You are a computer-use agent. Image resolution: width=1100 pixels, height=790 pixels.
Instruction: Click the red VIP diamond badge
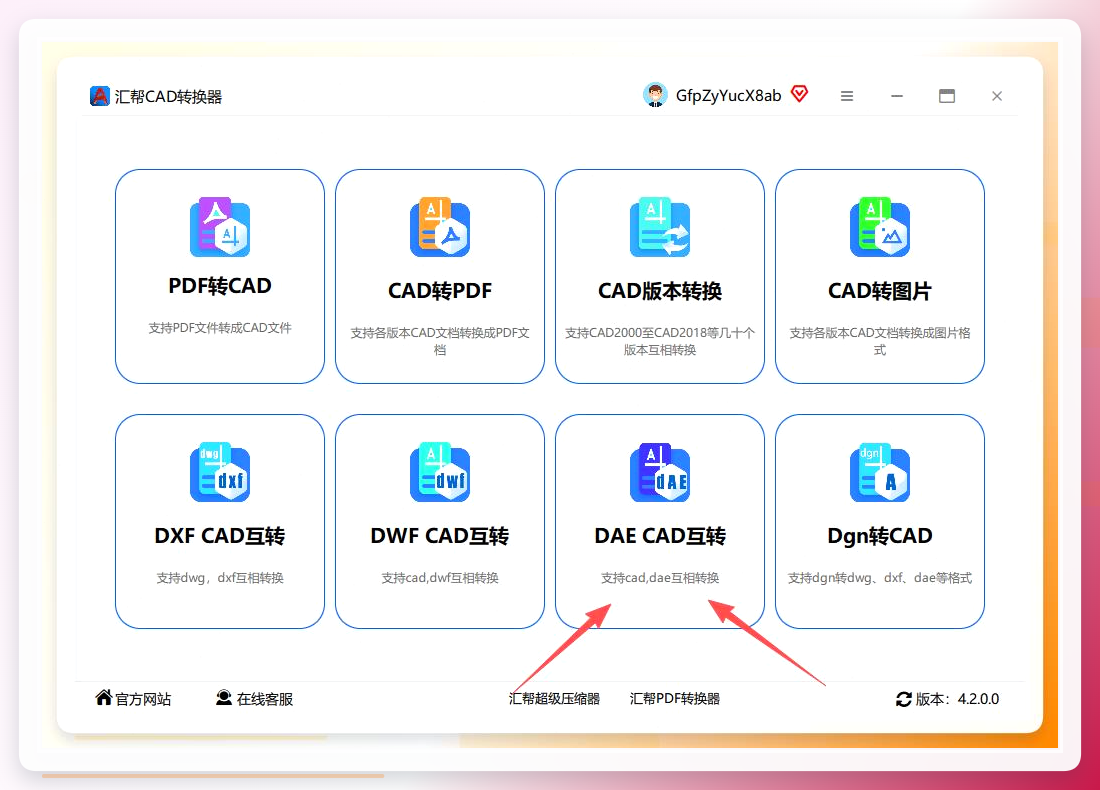[x=799, y=93]
